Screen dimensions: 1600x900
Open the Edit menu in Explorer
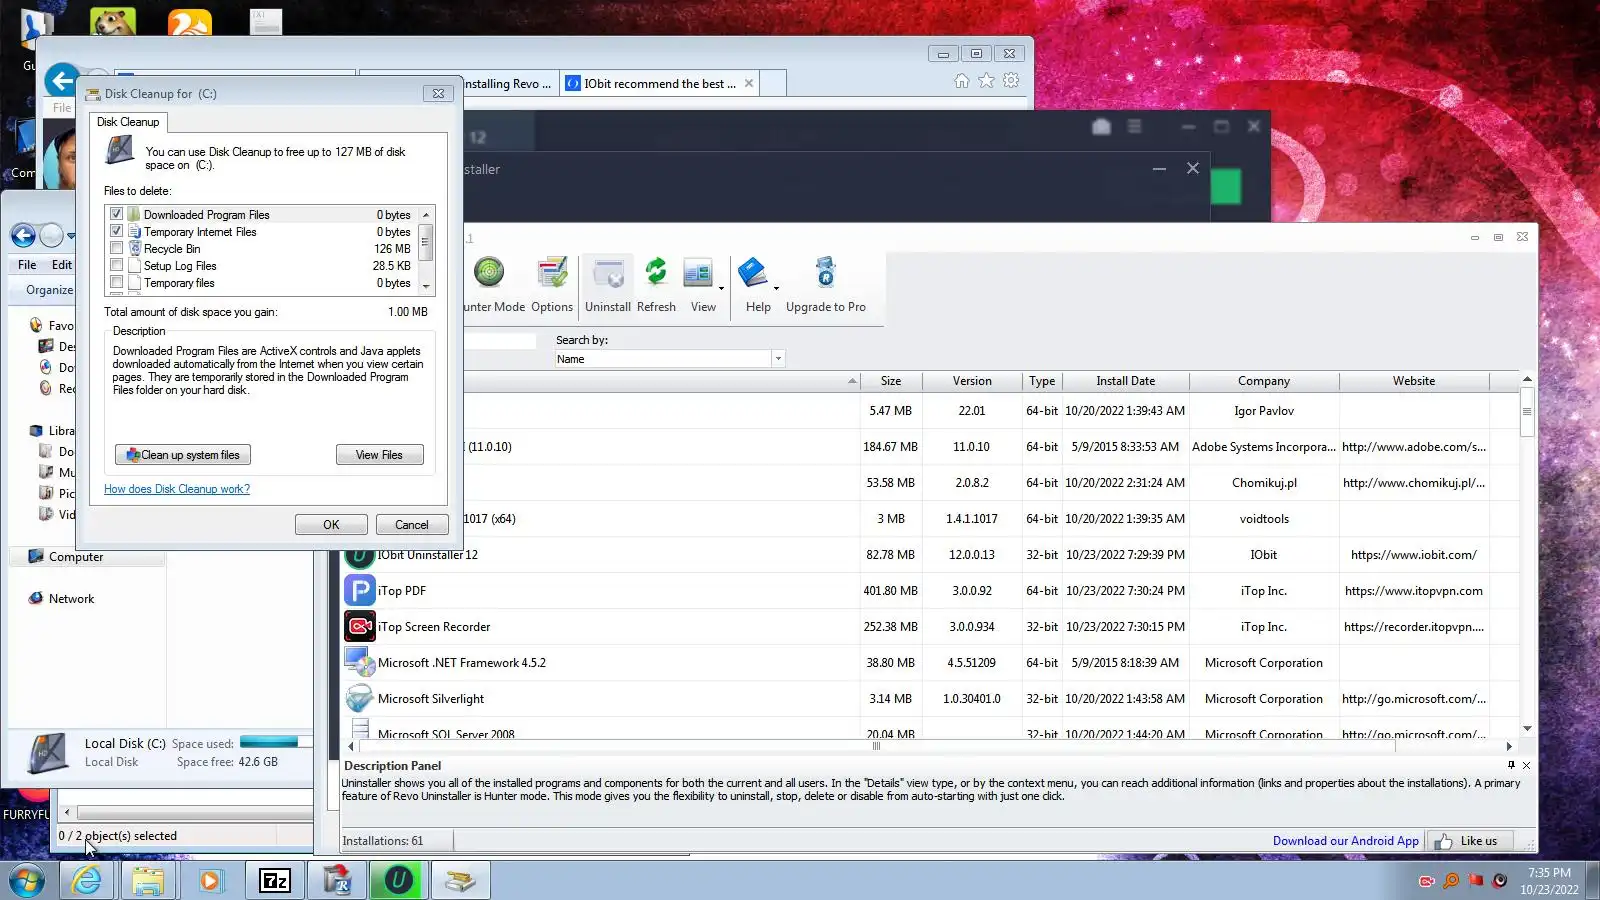[62, 265]
